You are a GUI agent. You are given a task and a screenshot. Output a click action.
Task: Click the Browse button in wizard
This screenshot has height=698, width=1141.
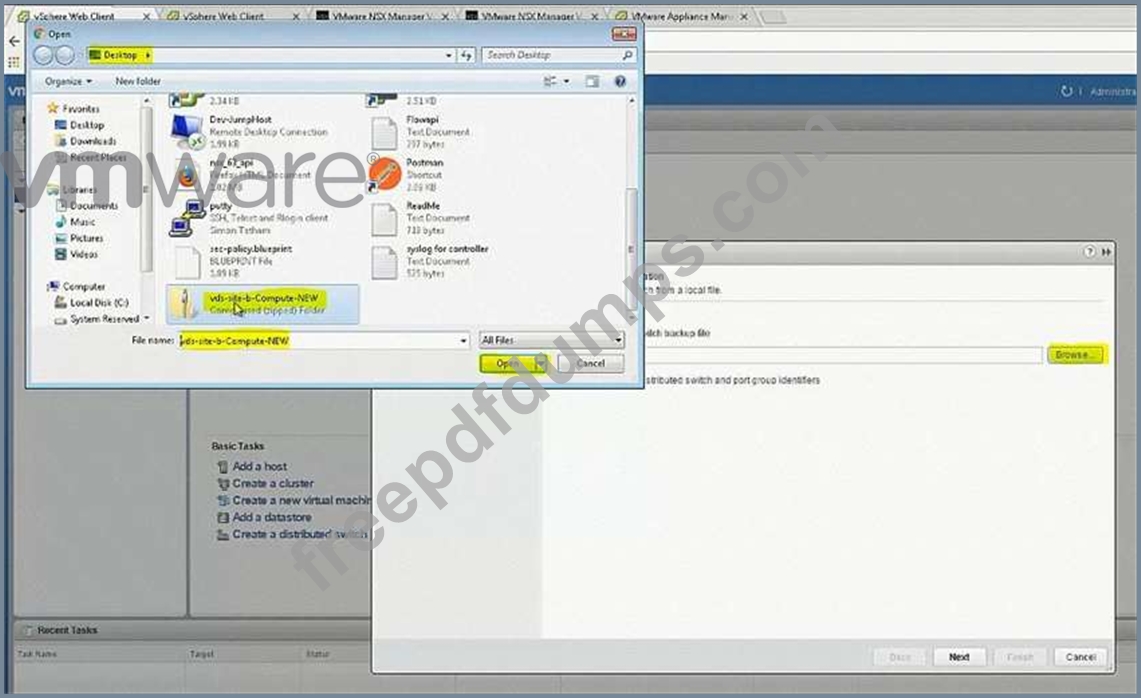1074,354
